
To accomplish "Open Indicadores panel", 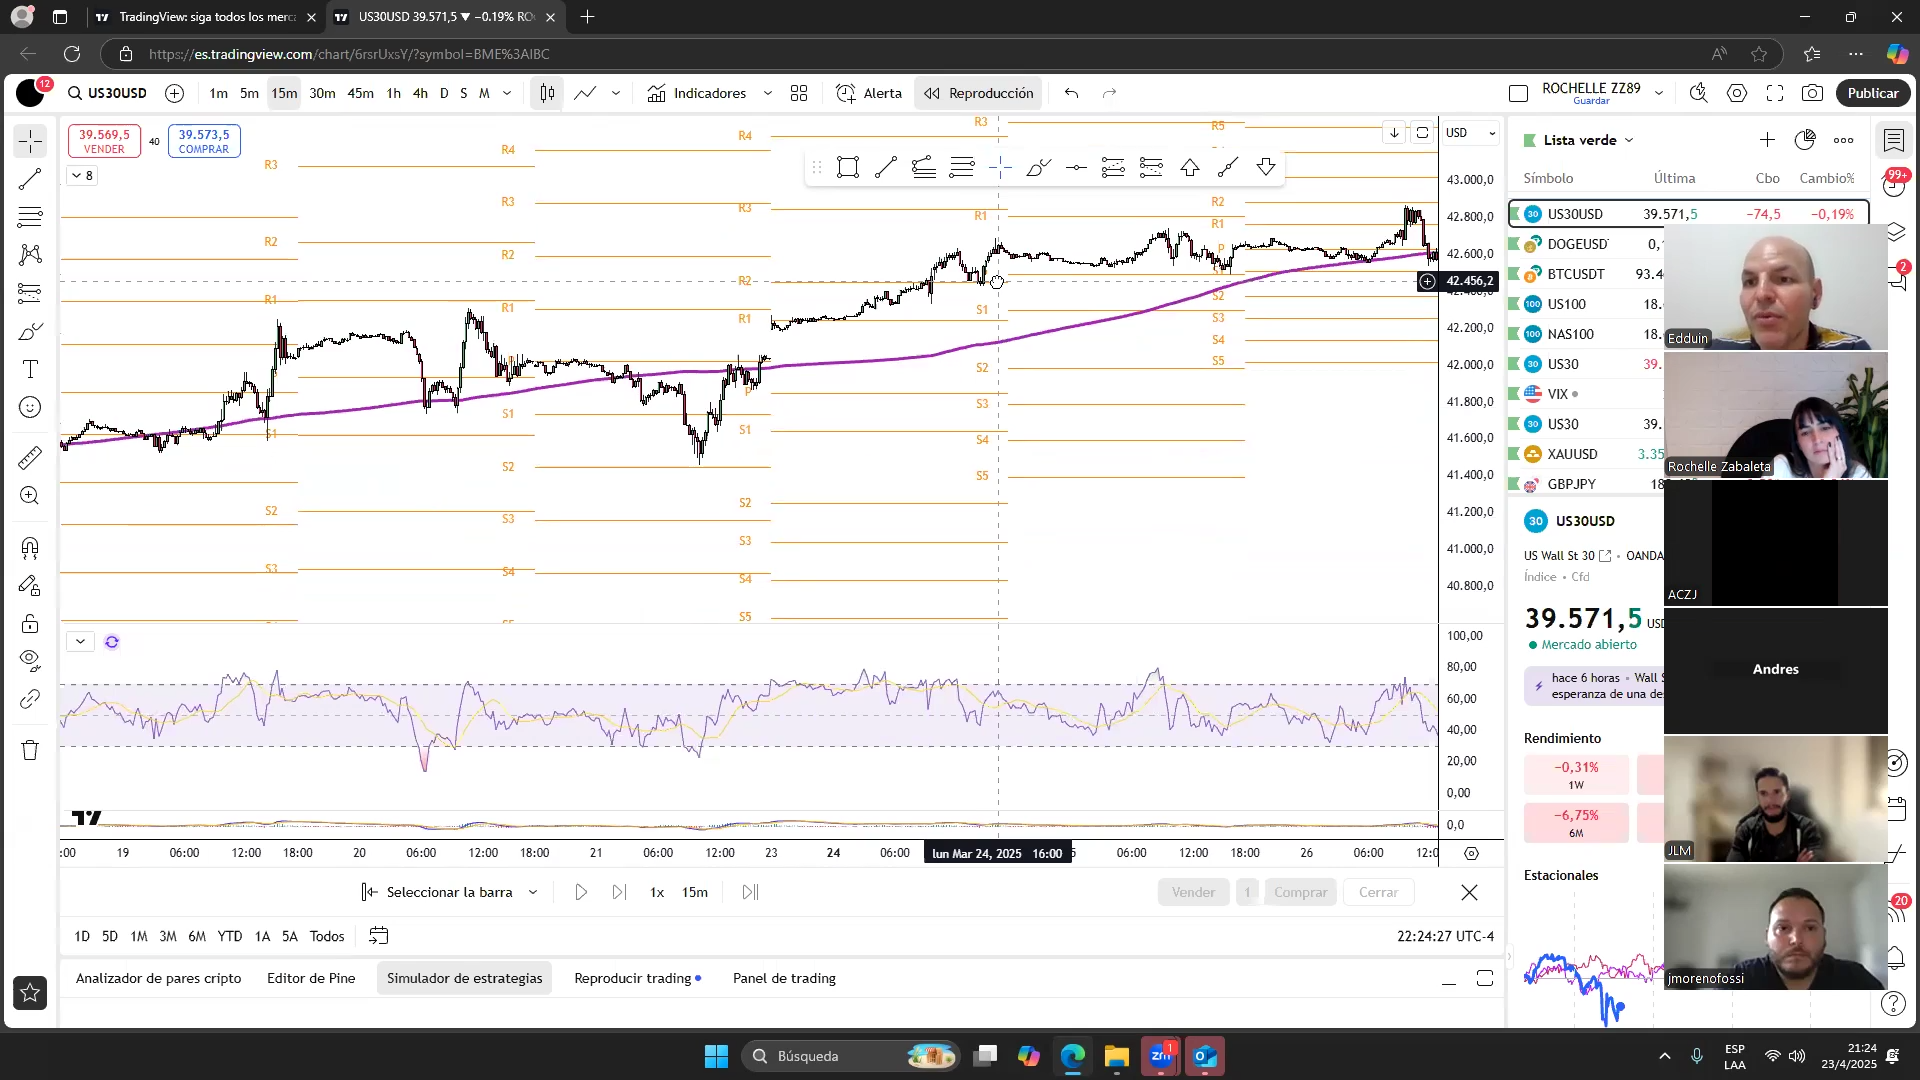I will tap(697, 93).
